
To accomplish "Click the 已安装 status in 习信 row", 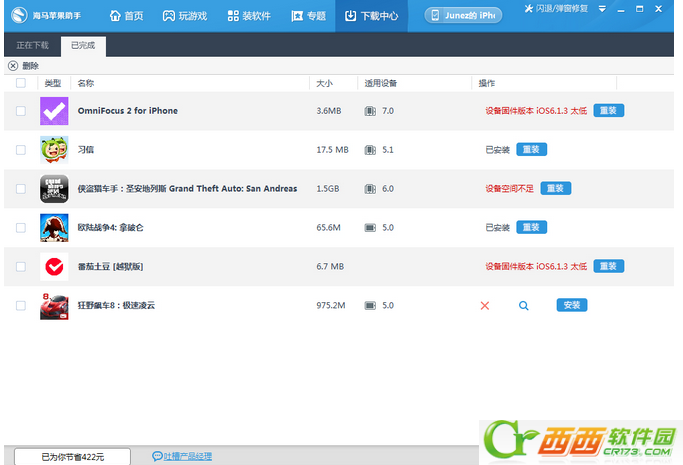I will pyautogui.click(x=497, y=150).
